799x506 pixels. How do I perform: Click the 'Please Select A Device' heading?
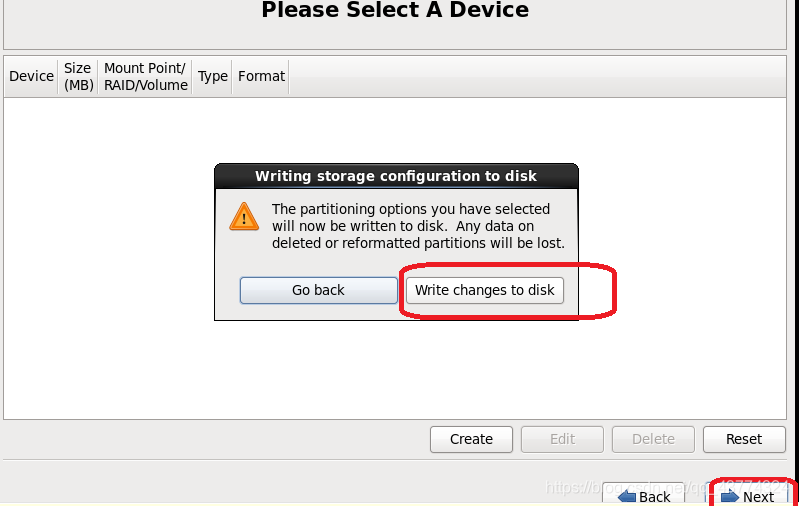pos(395,10)
